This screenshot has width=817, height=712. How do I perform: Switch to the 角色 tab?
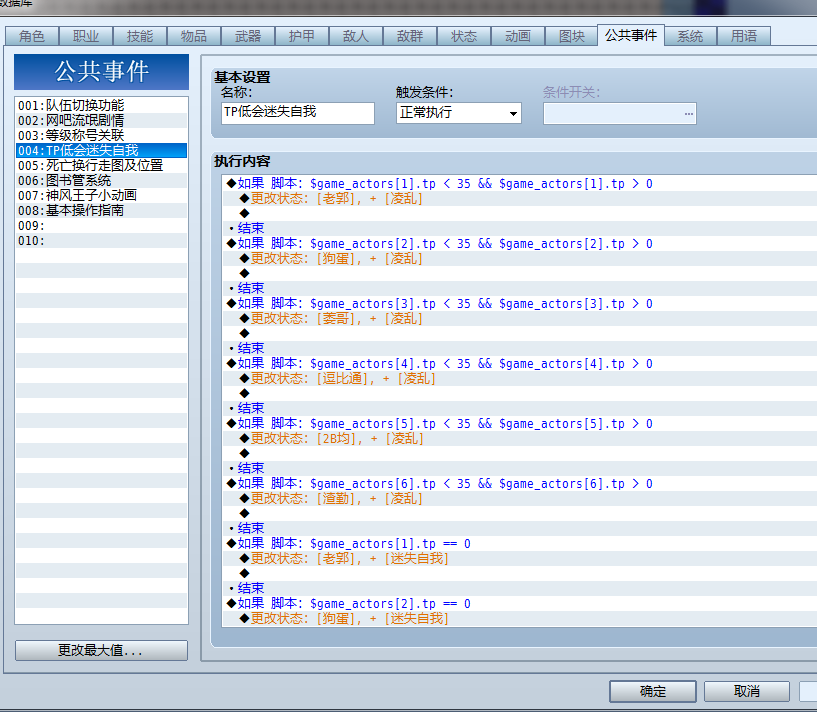coord(32,36)
